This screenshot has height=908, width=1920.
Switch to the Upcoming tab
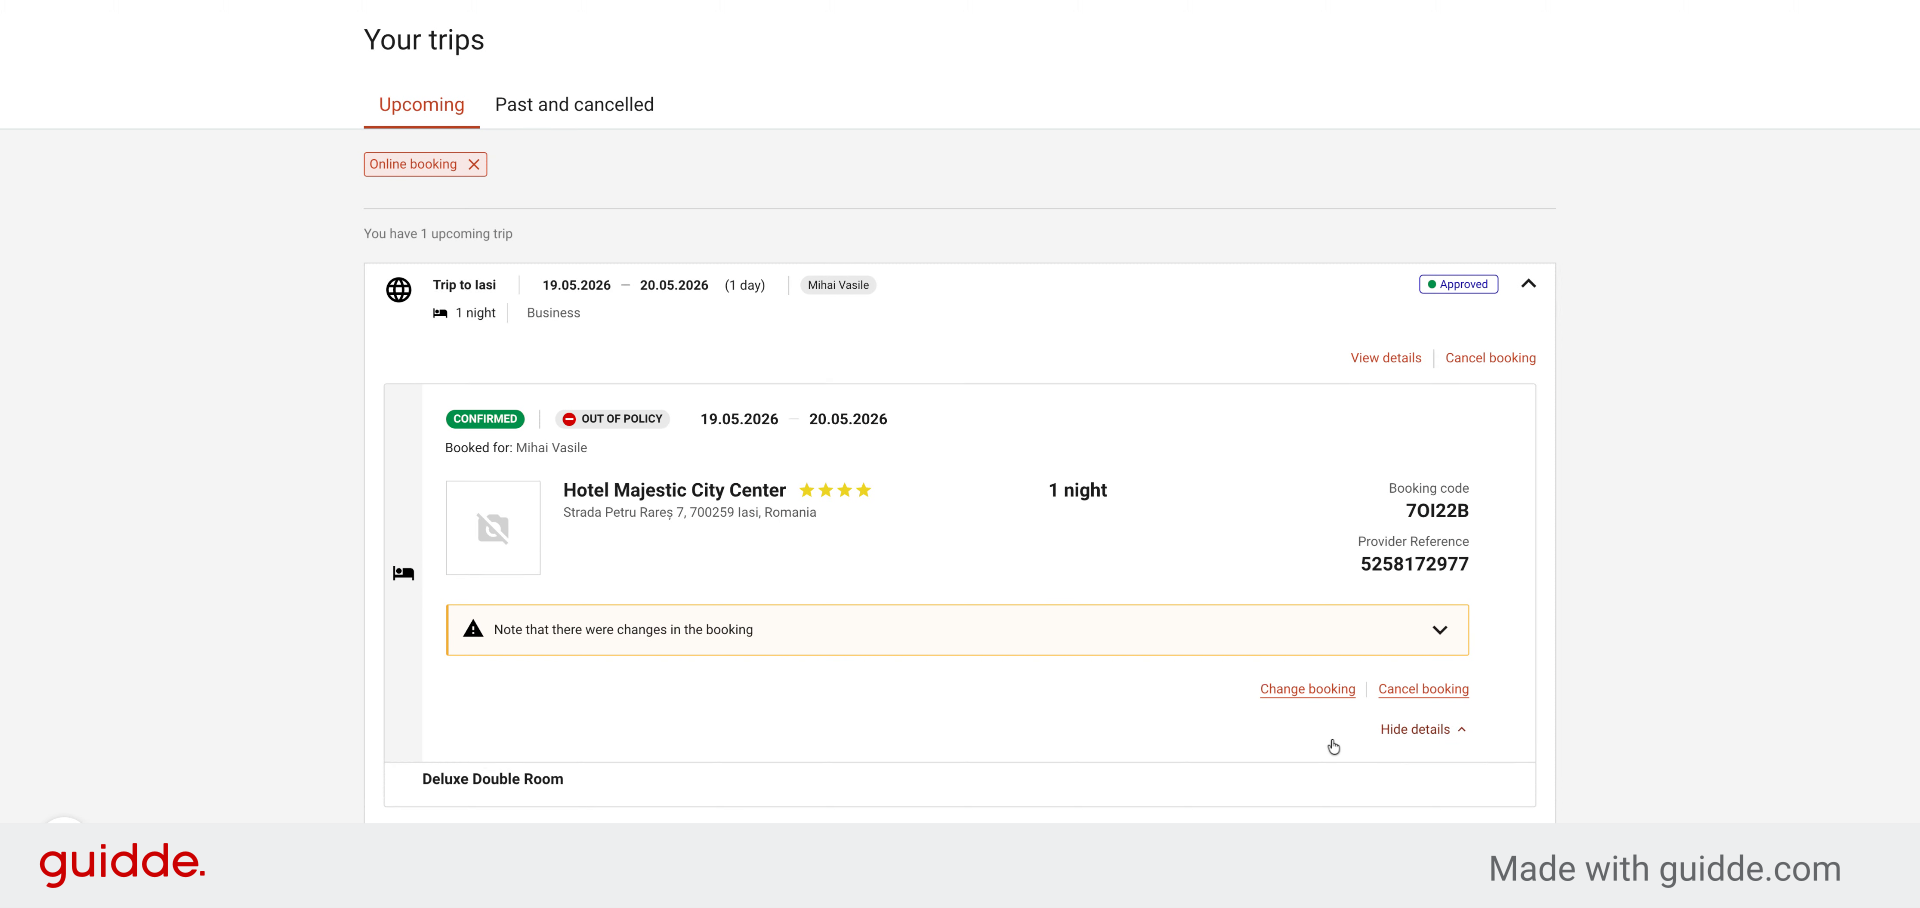[421, 105]
